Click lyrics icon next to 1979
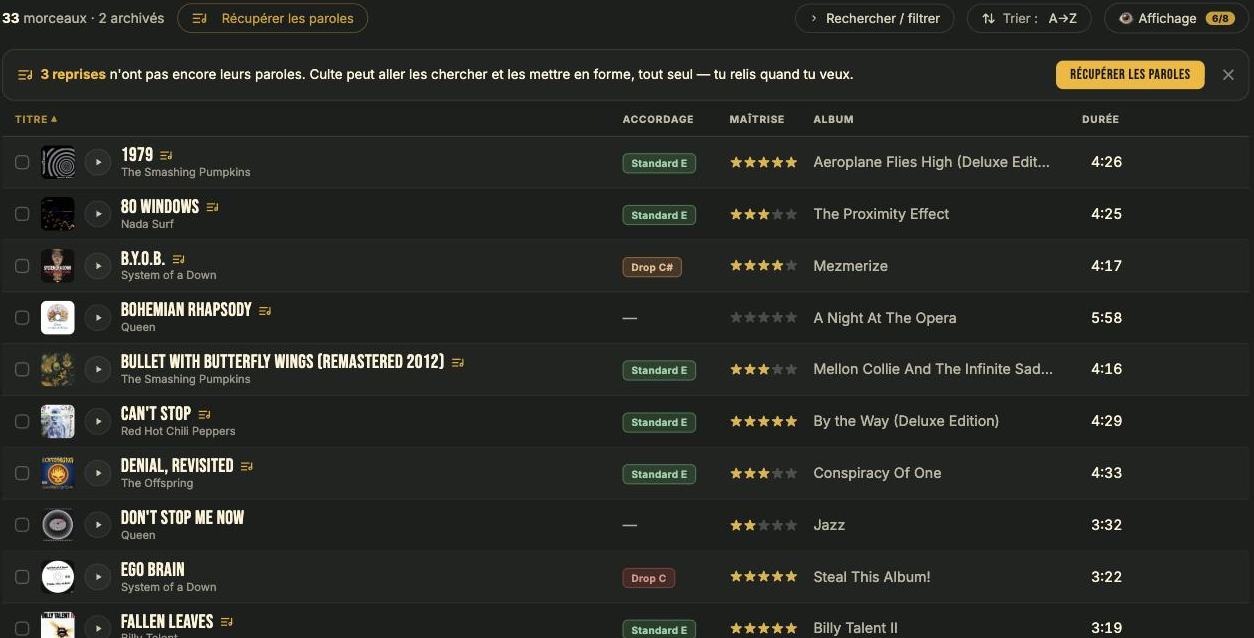The image size is (1254, 638). [166, 155]
